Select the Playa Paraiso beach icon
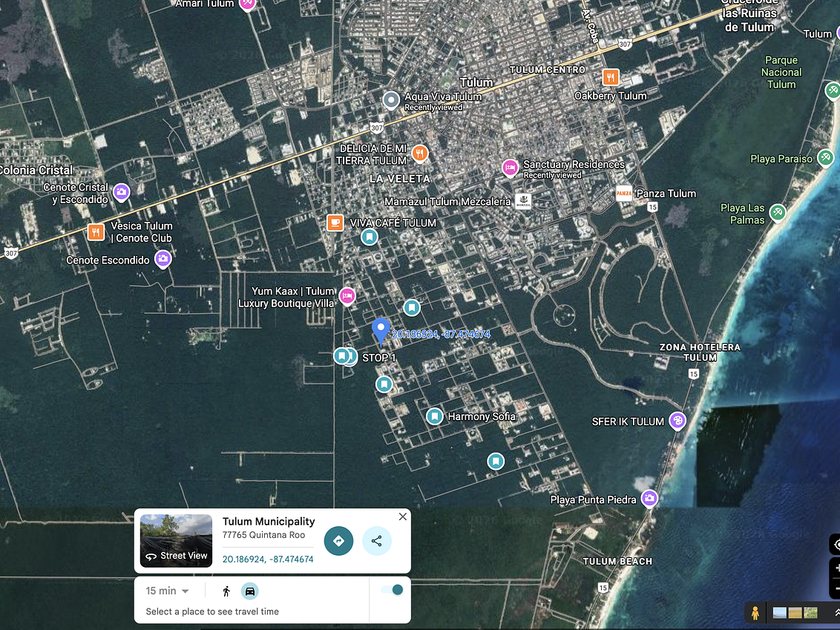 tap(825, 158)
